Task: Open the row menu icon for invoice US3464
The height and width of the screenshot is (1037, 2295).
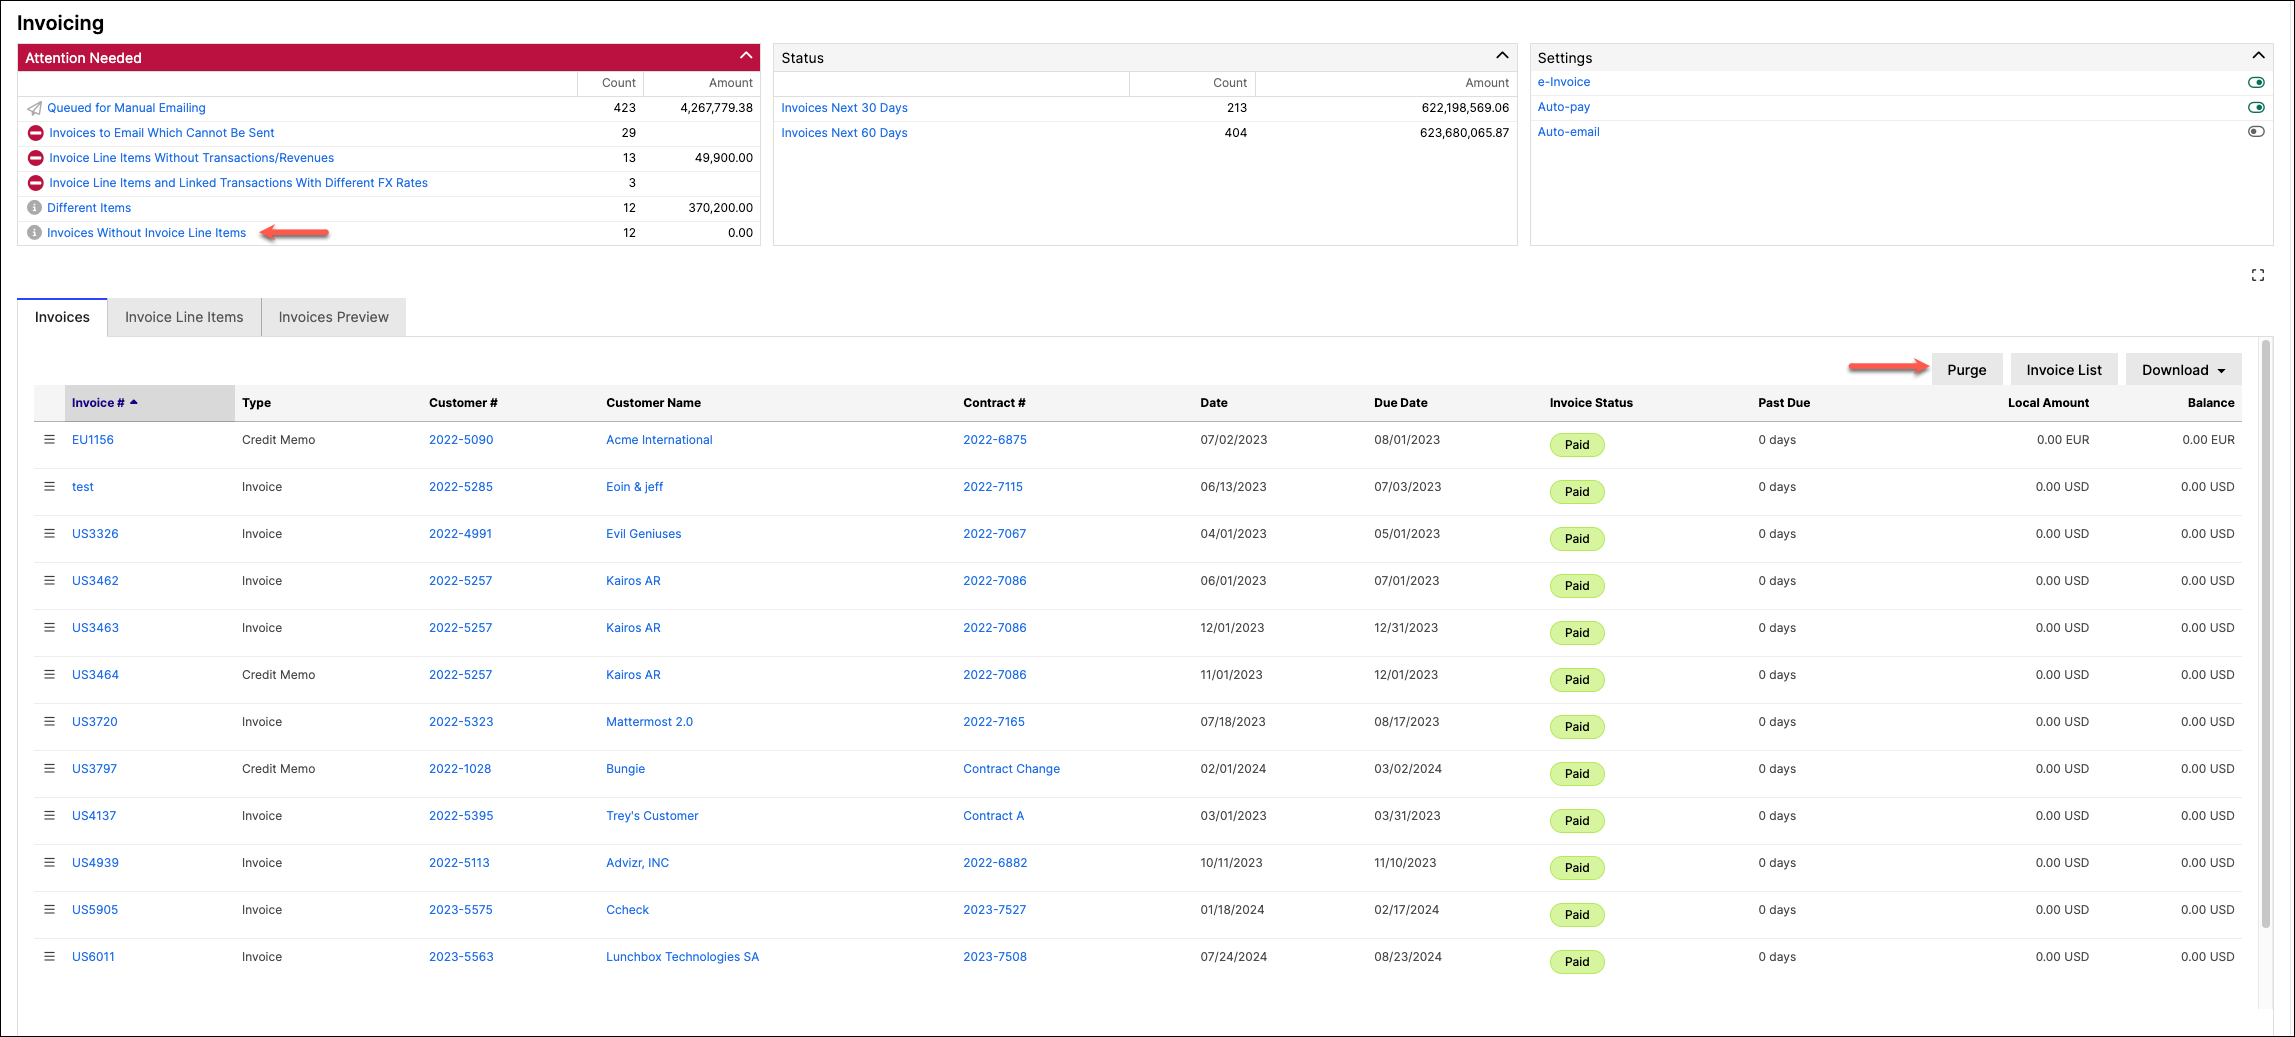Action: tap(49, 674)
